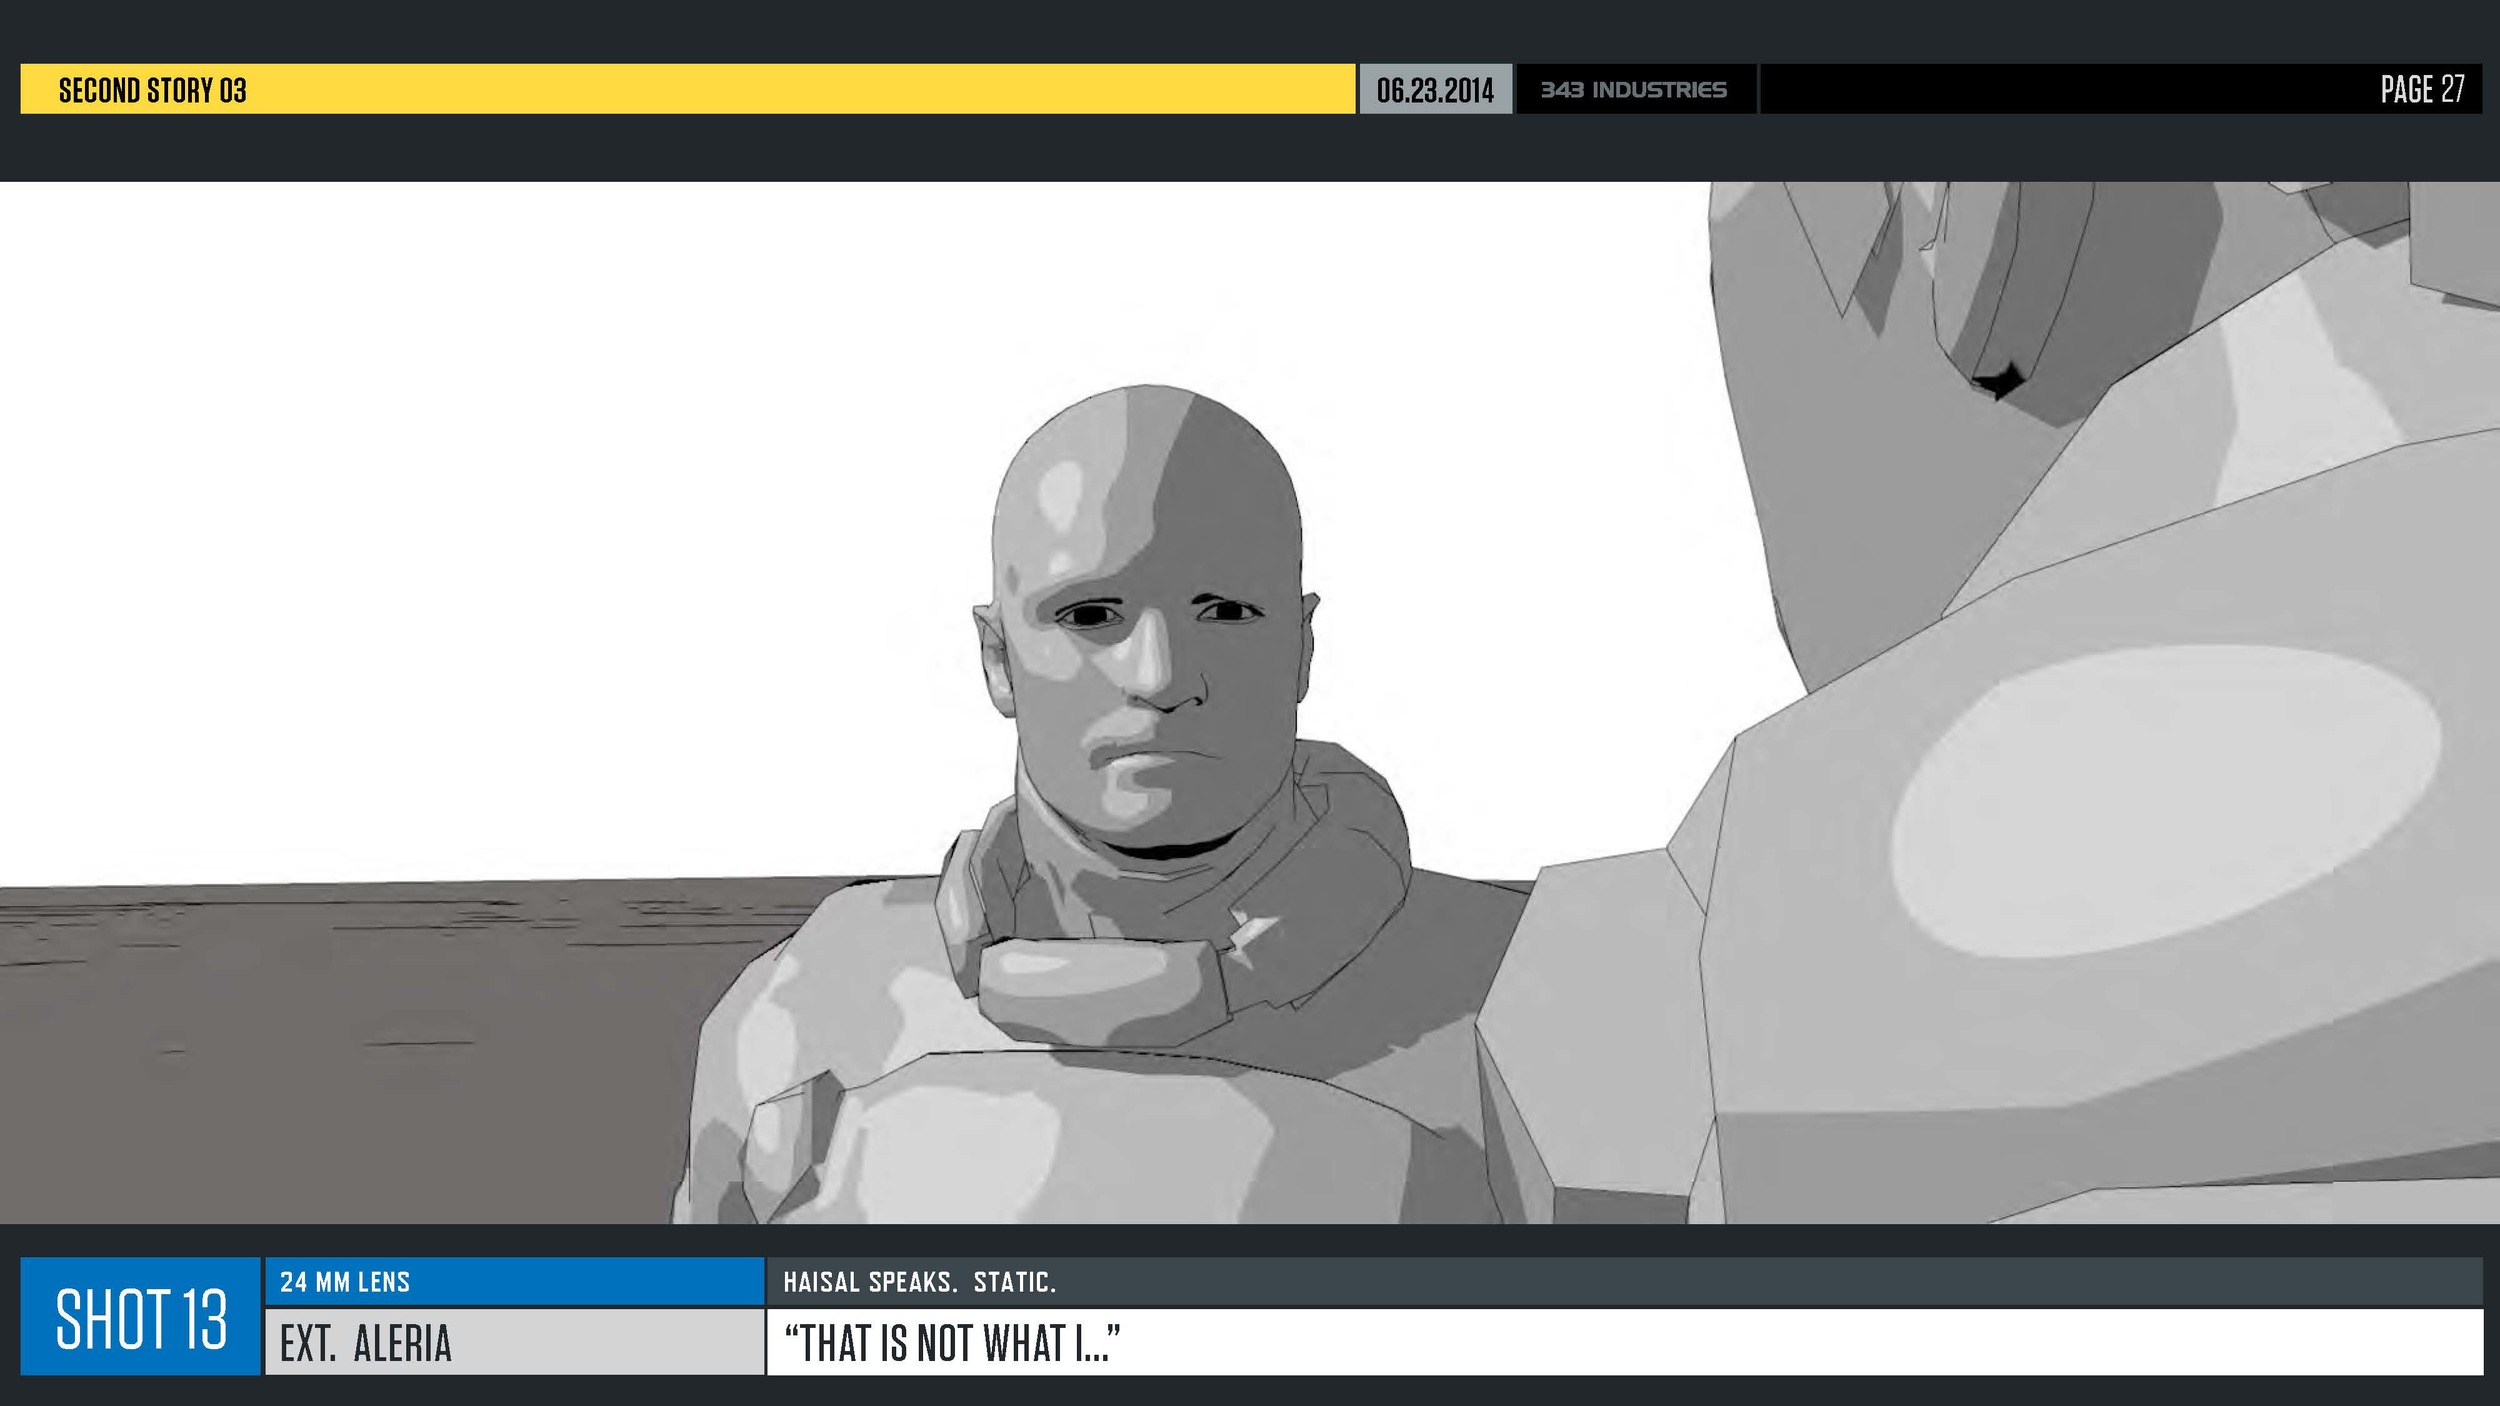Click the 'PAGE 27' label
The width and height of the screenshot is (2500, 1406).
pos(2422,89)
